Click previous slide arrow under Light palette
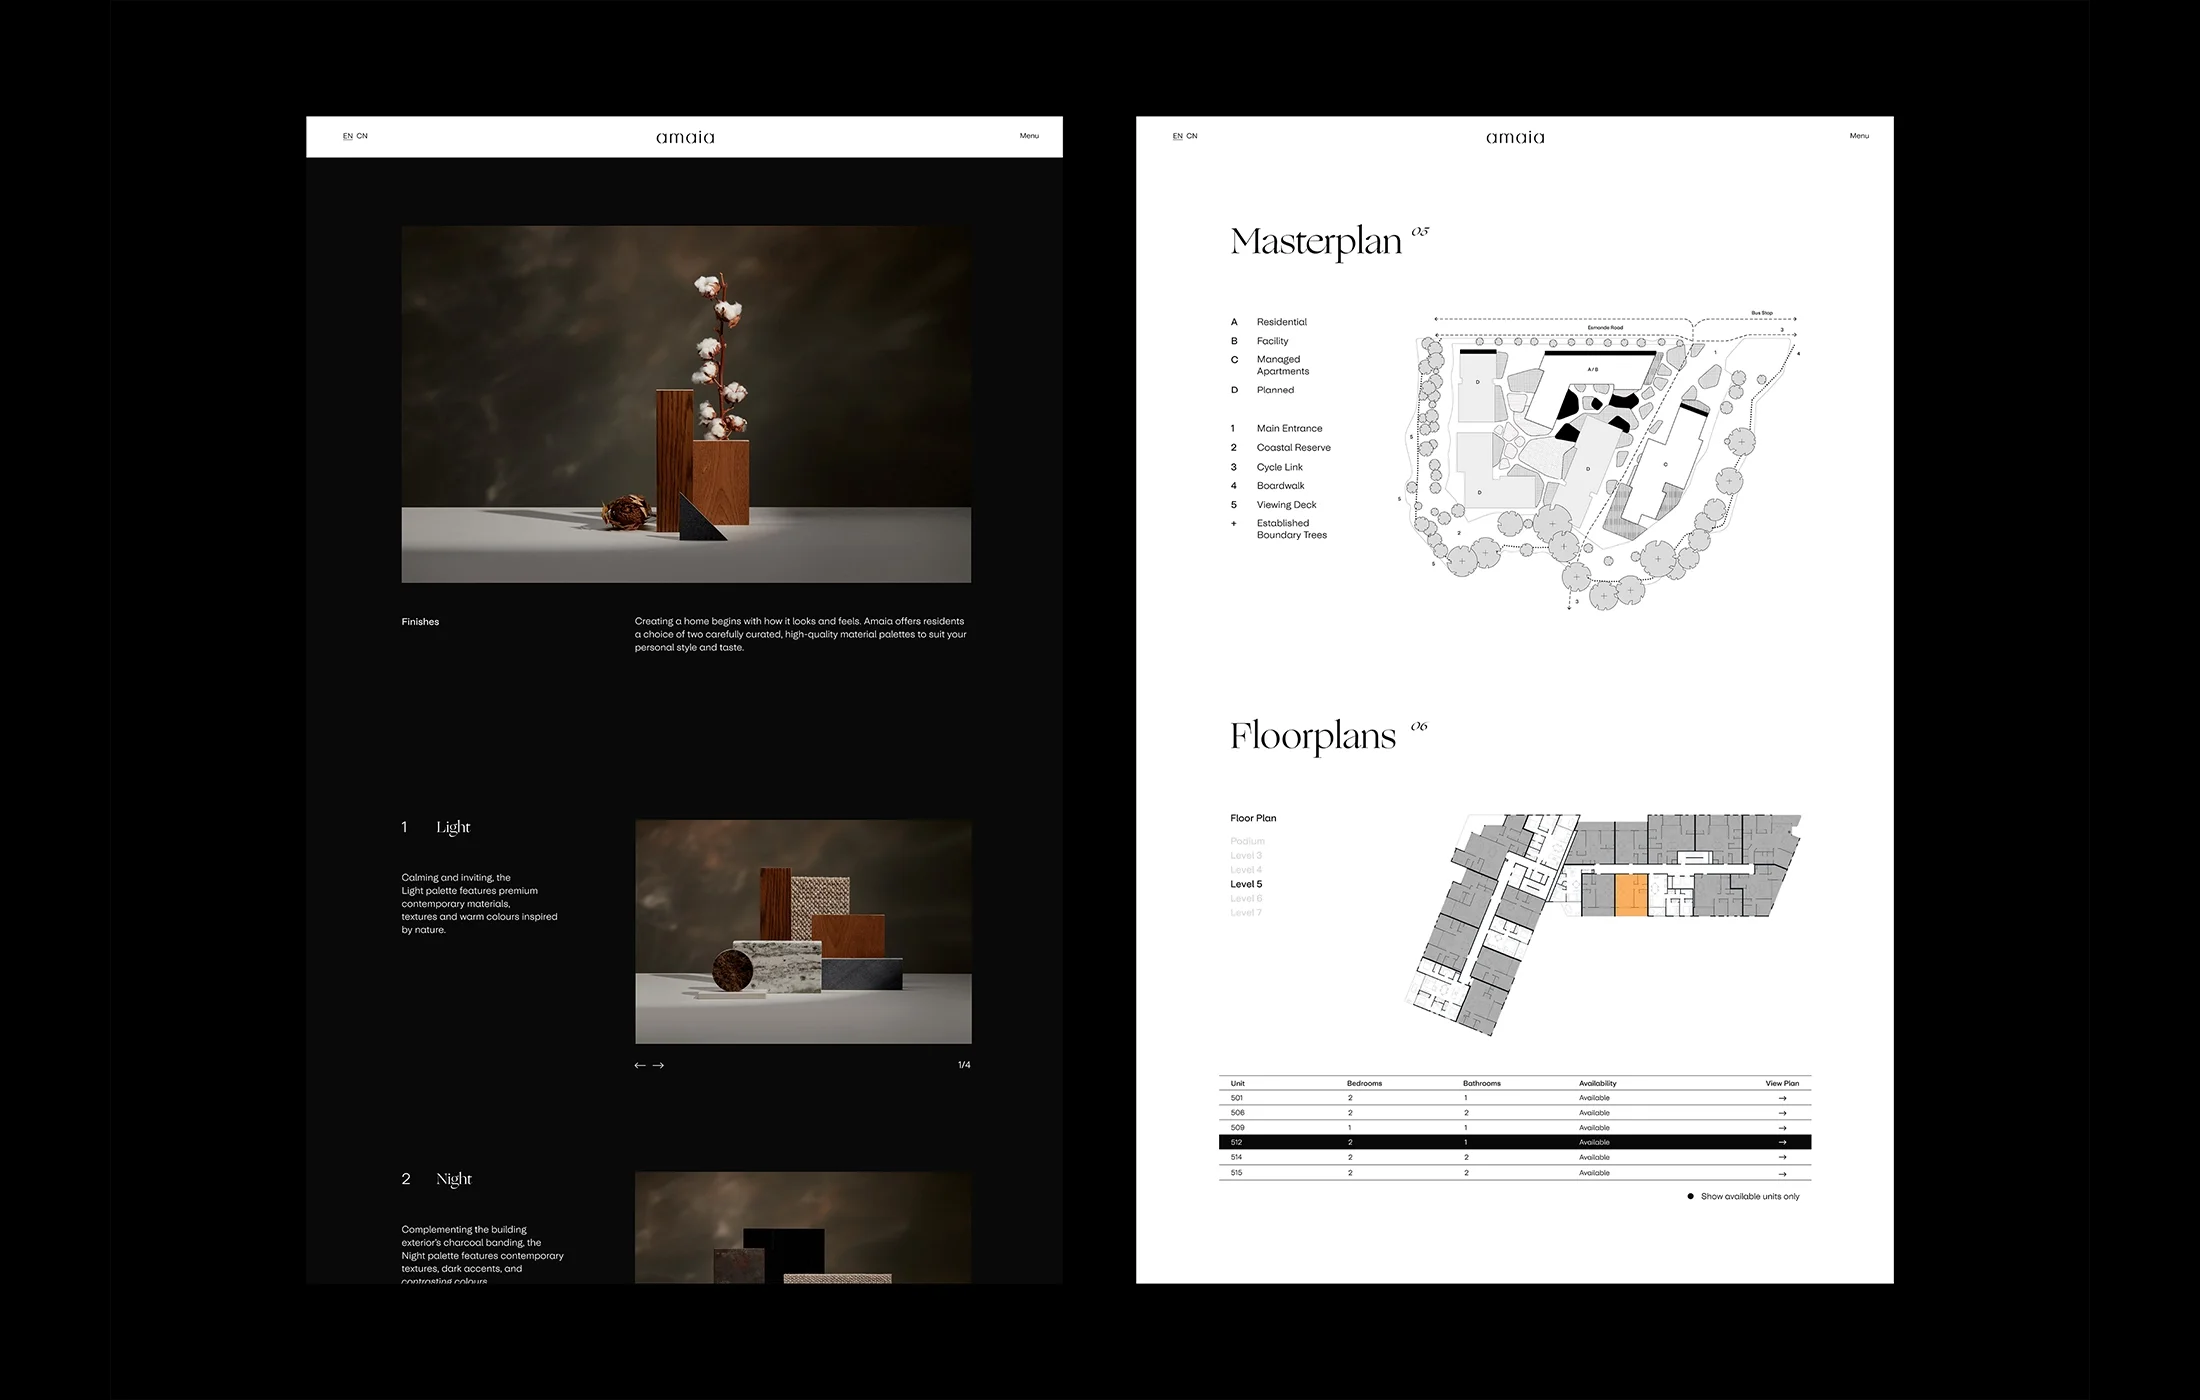The image size is (2200, 1400). (x=640, y=1065)
